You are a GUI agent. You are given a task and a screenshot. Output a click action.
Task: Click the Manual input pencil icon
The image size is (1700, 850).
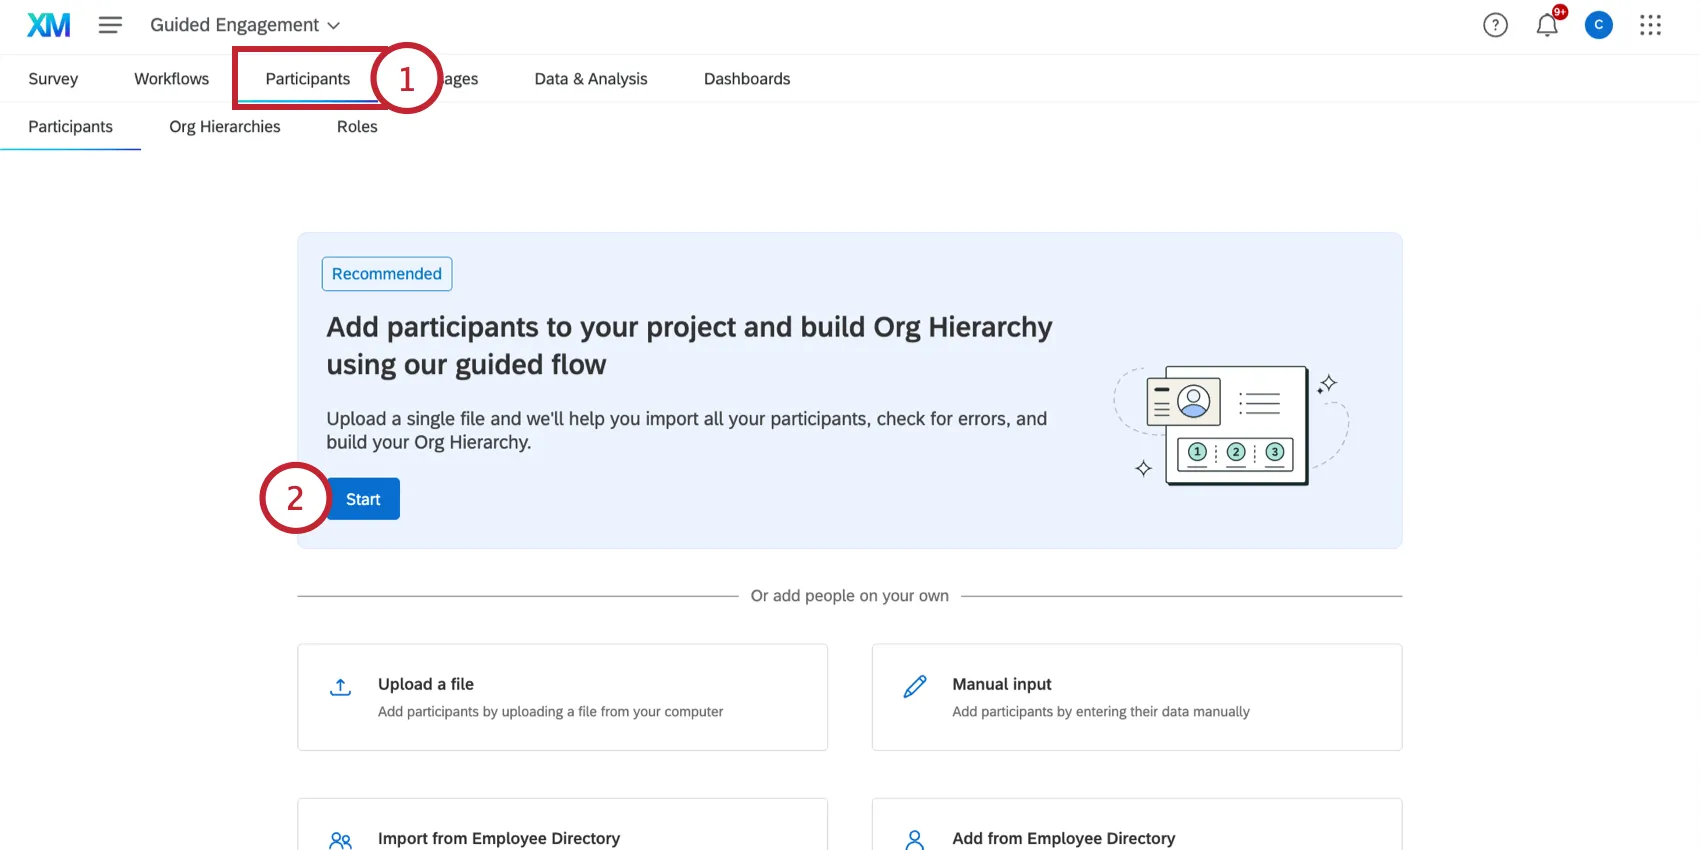click(x=915, y=687)
